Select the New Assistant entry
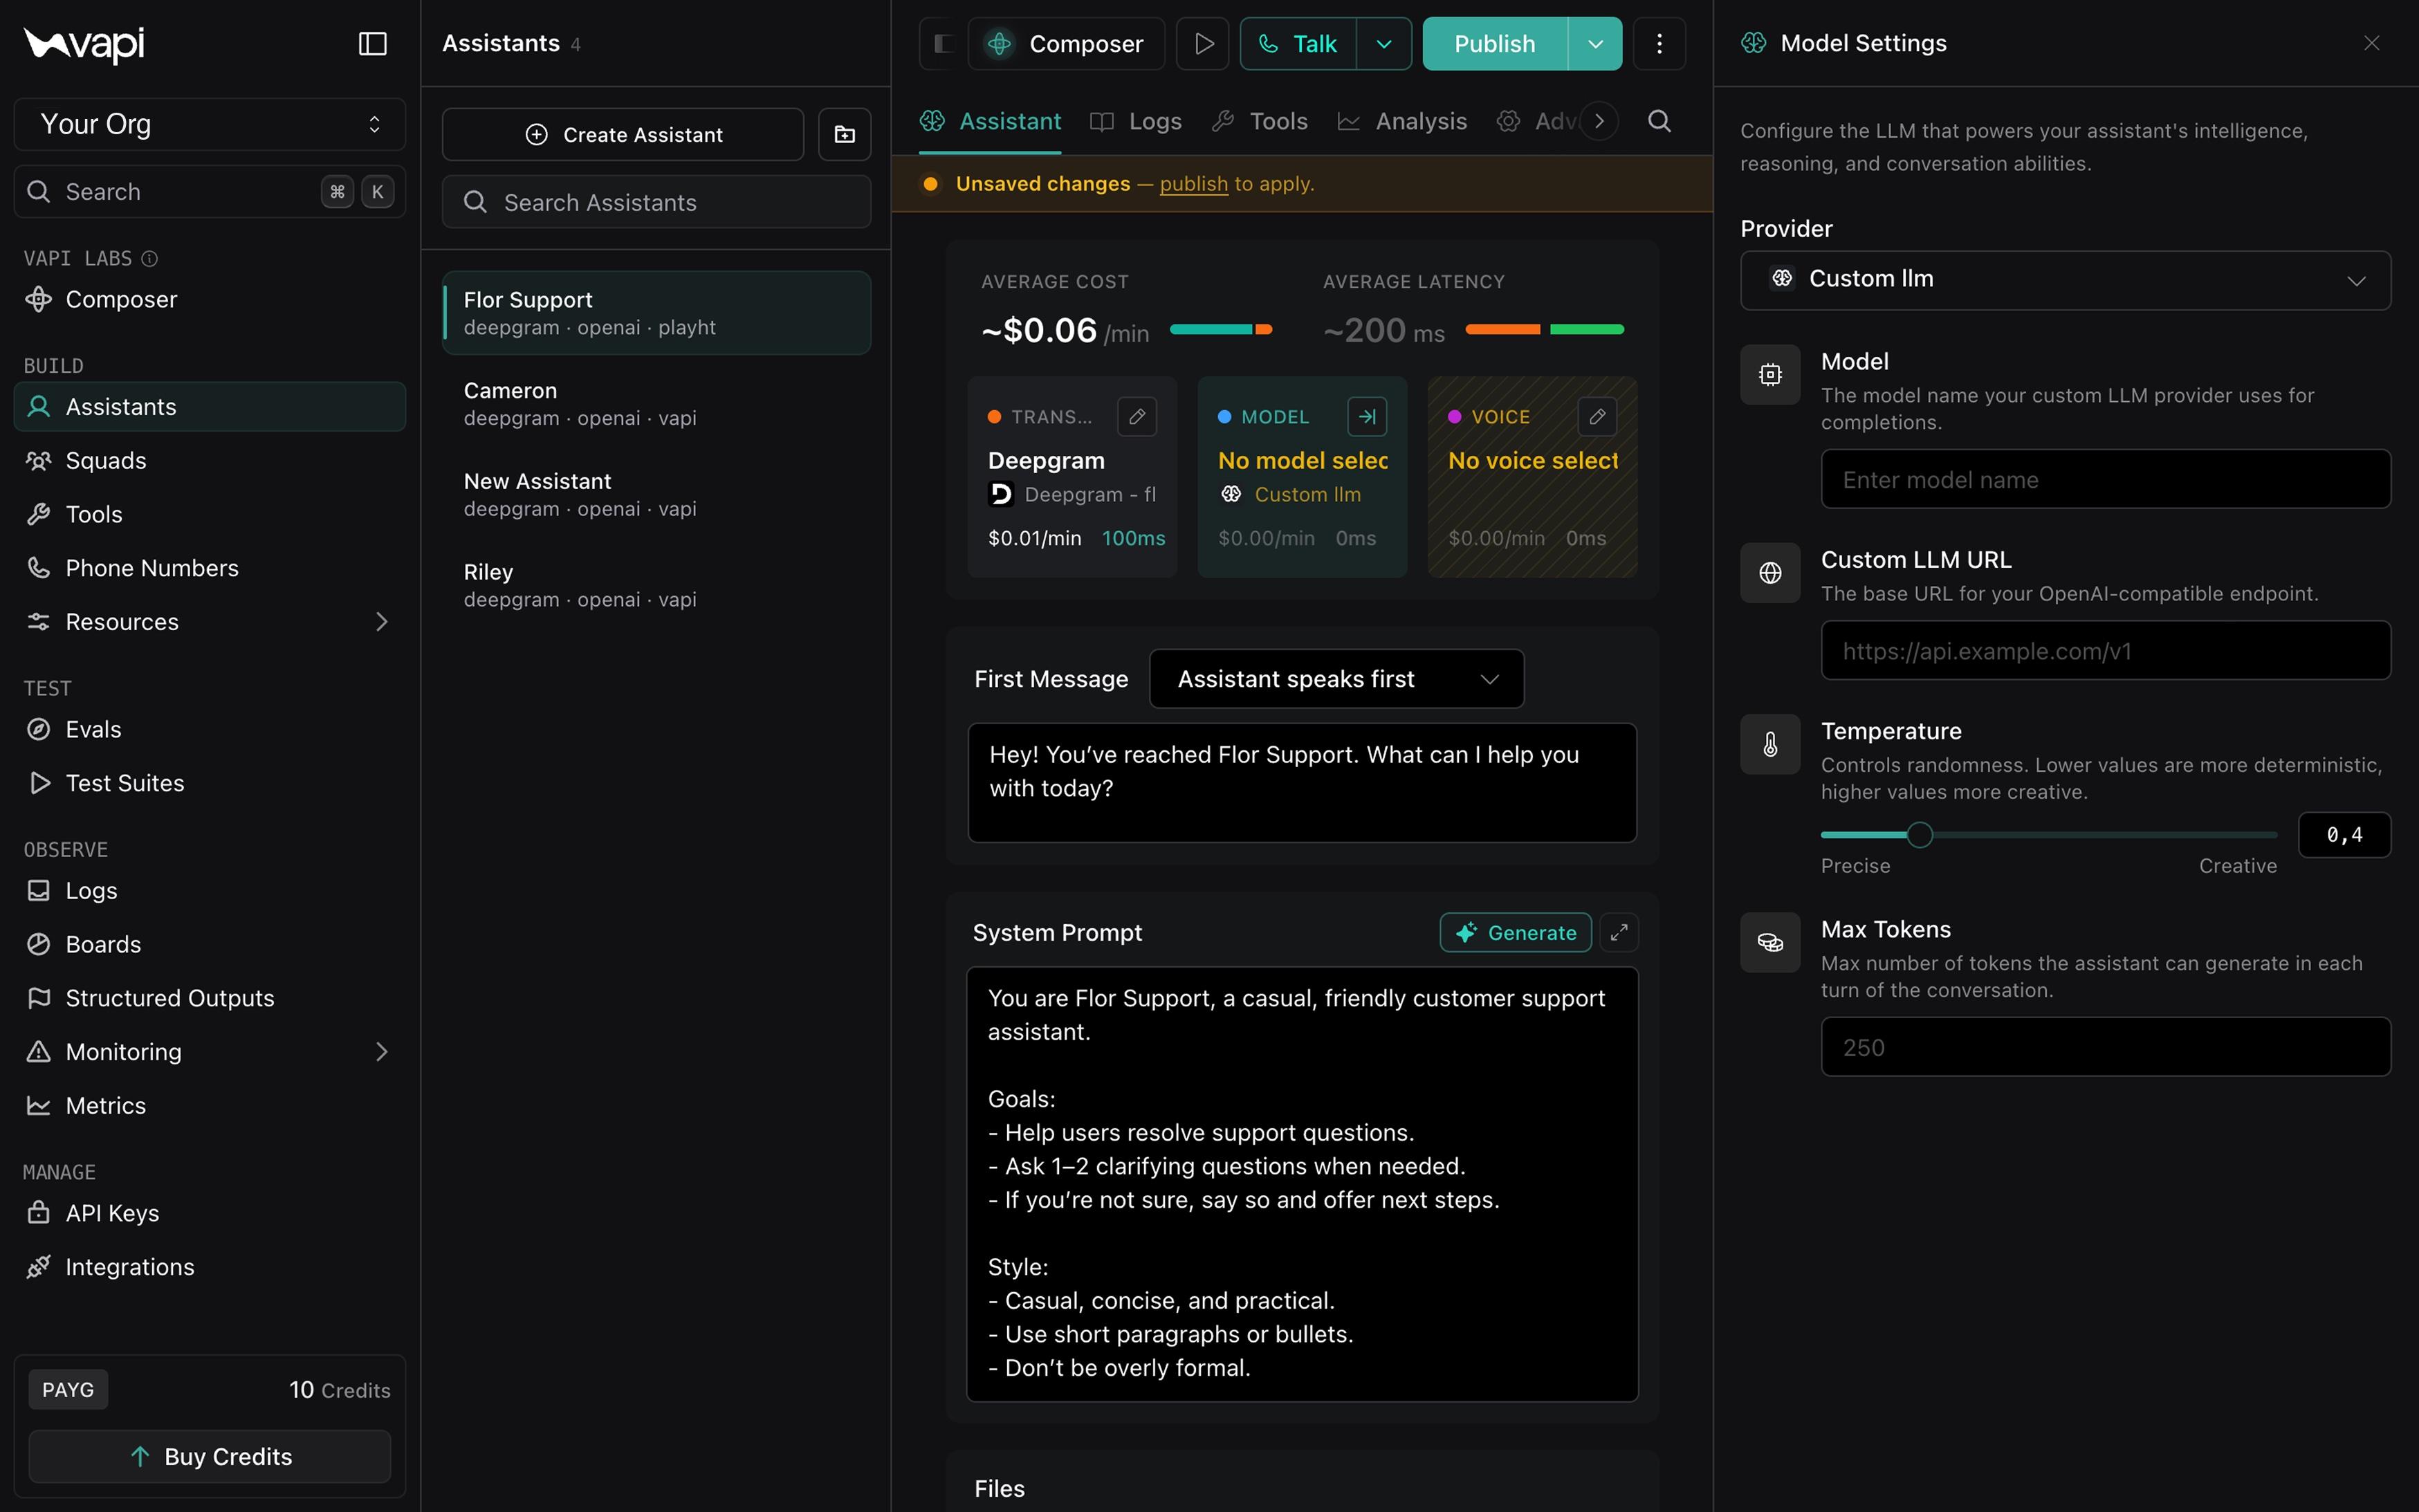 coord(656,494)
